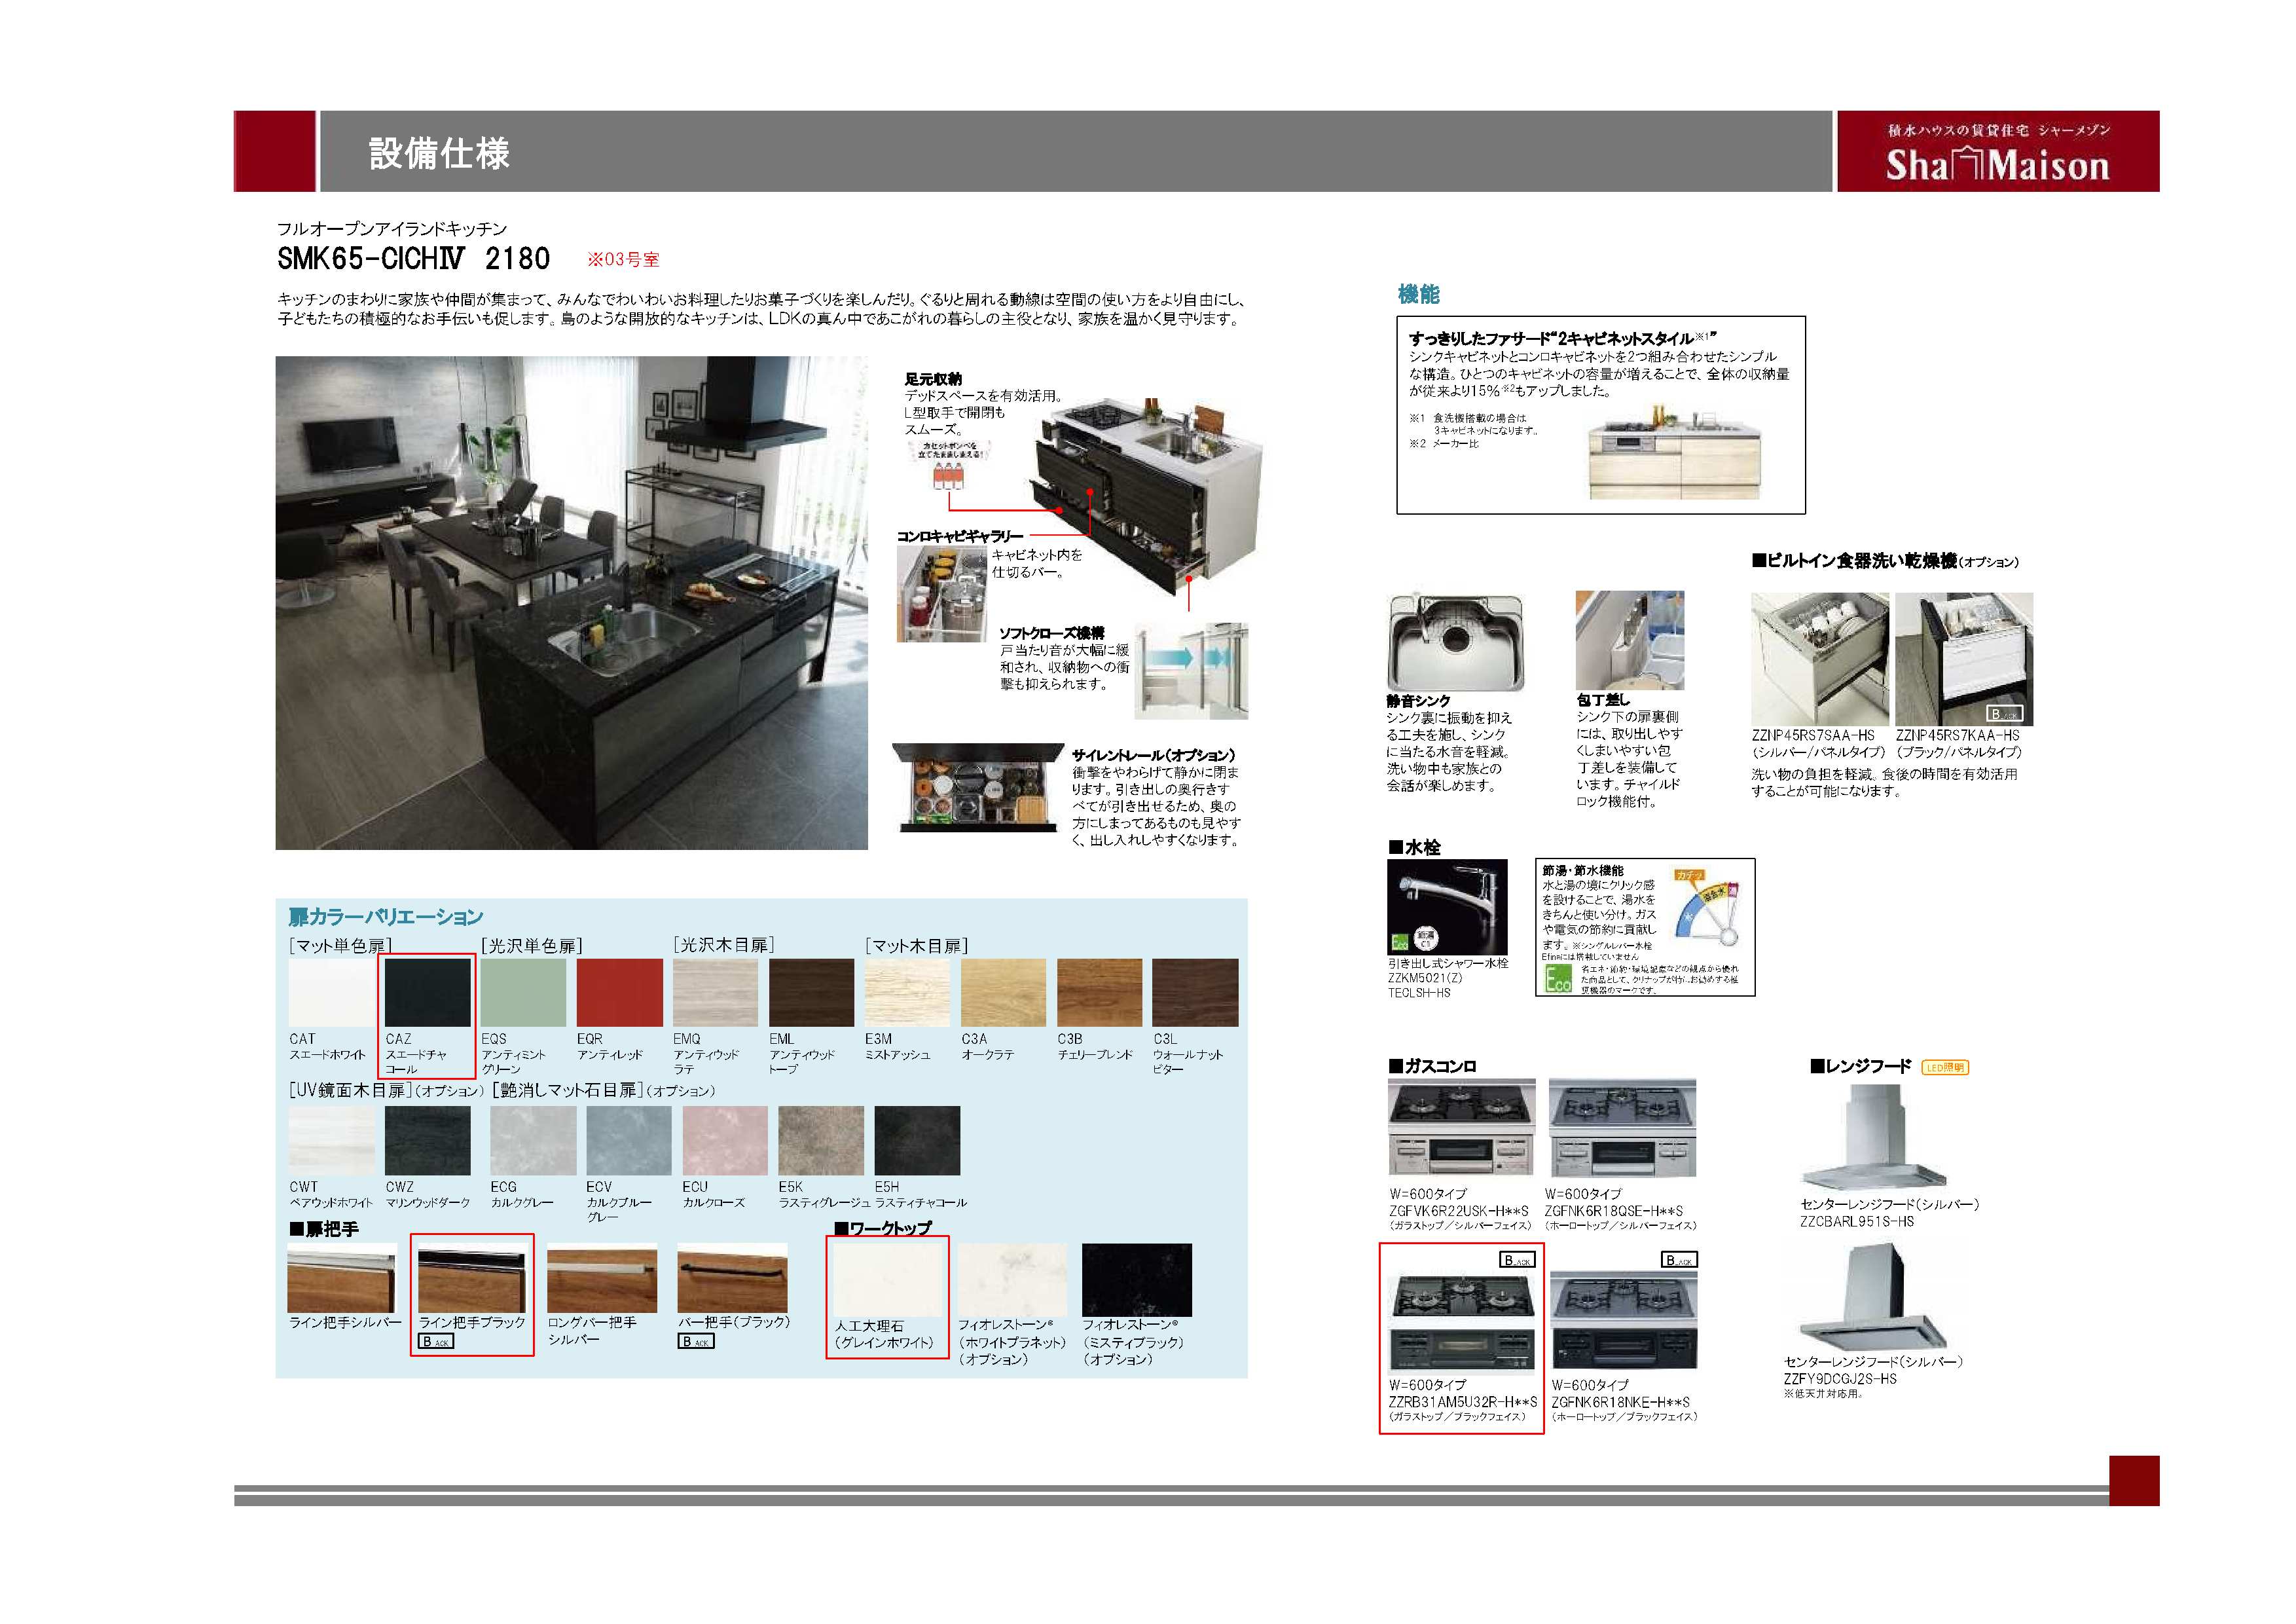Select the CWZ マリンウッドダーク swatch
2296x1624 pixels.
427,1140
